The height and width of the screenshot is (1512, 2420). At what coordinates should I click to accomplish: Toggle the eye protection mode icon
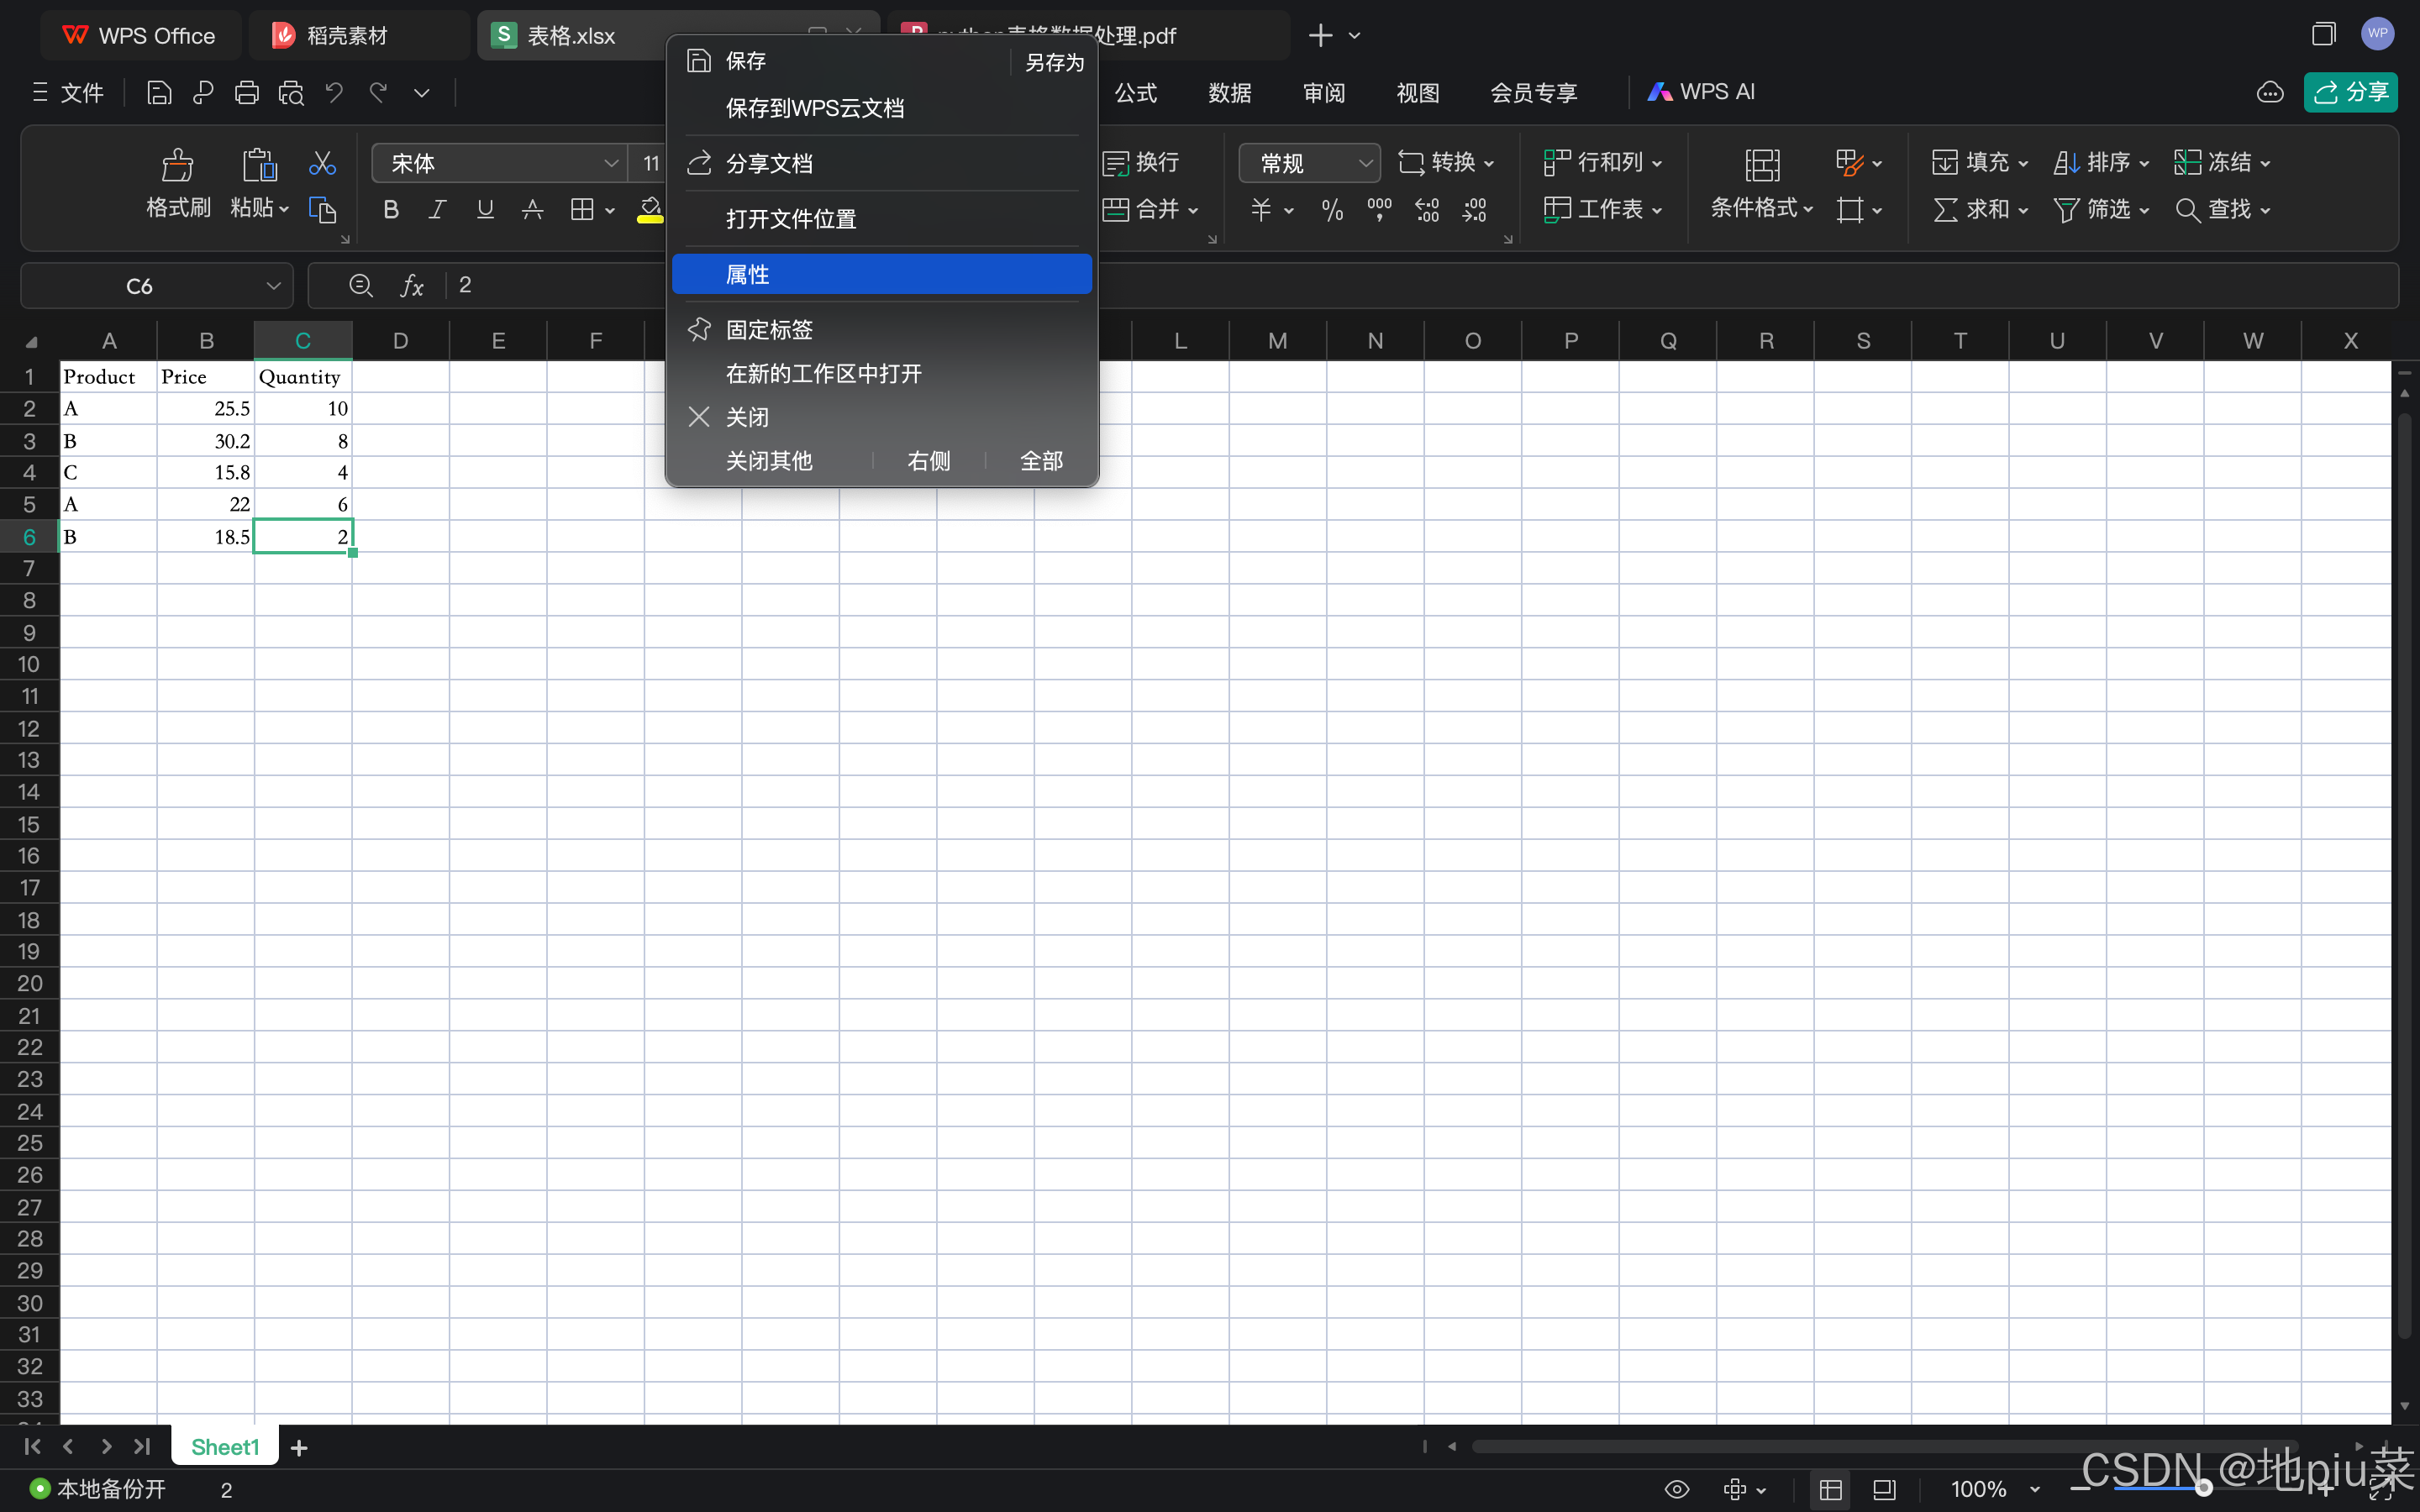point(1676,1489)
